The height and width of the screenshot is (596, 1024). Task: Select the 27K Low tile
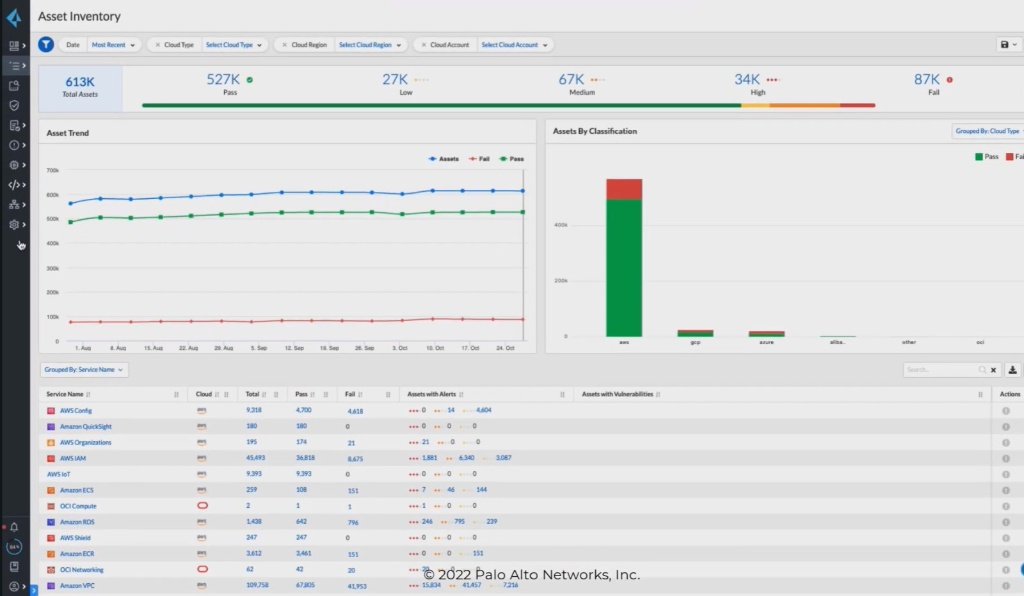(405, 84)
